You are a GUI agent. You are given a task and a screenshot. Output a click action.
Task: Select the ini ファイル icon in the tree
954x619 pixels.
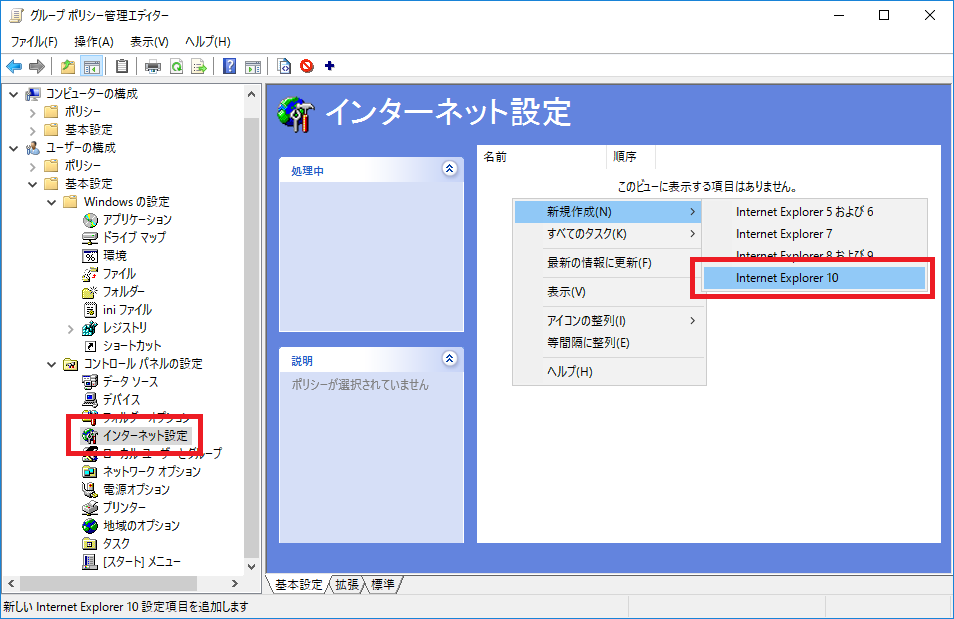click(x=90, y=310)
